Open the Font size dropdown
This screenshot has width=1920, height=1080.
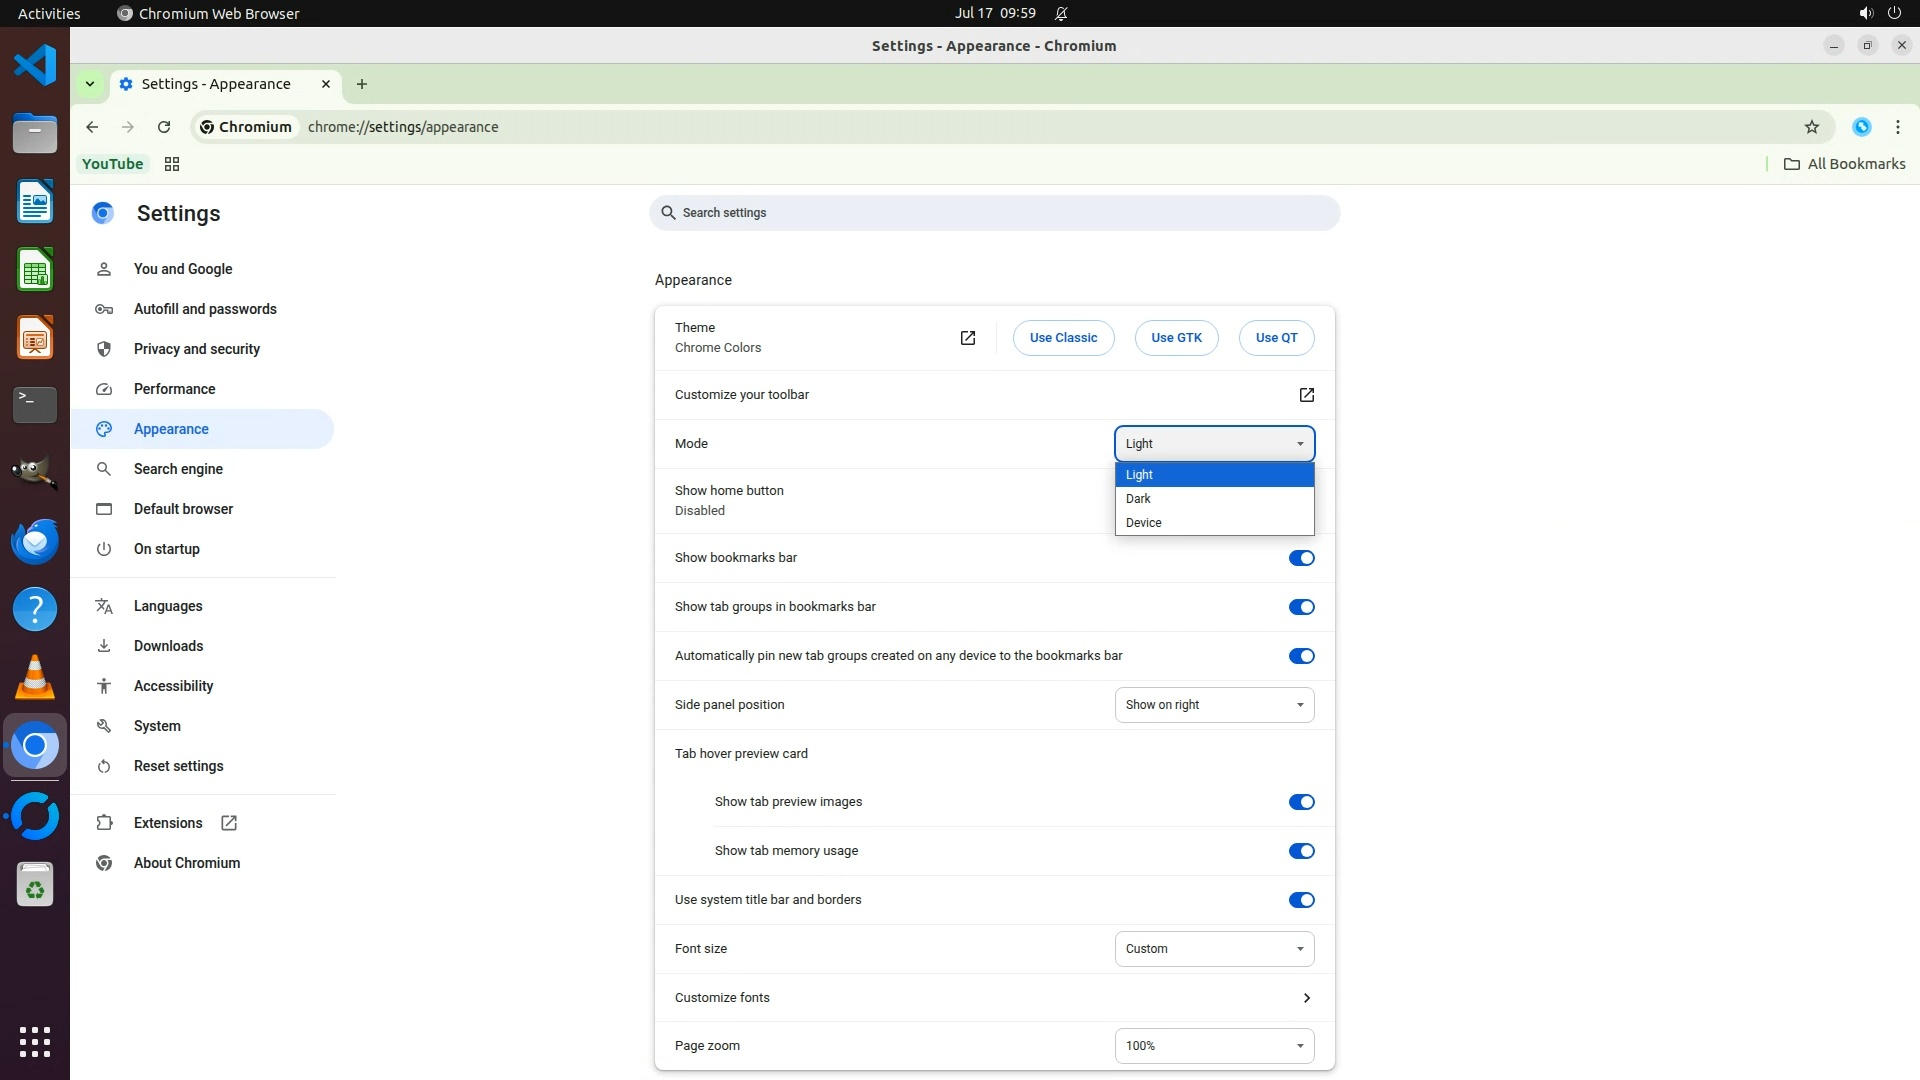(x=1214, y=949)
